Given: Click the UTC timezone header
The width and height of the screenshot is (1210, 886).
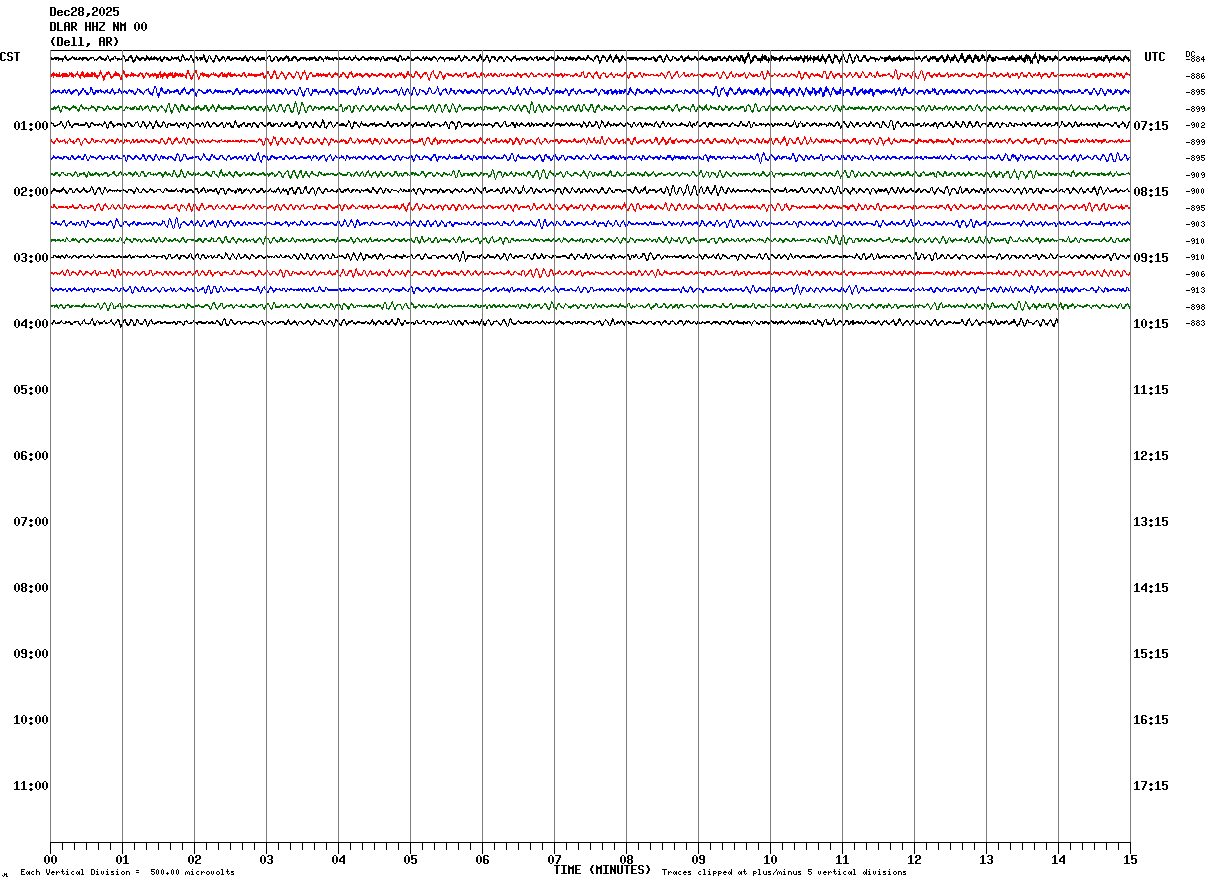Looking at the screenshot, I should click(x=1155, y=57).
